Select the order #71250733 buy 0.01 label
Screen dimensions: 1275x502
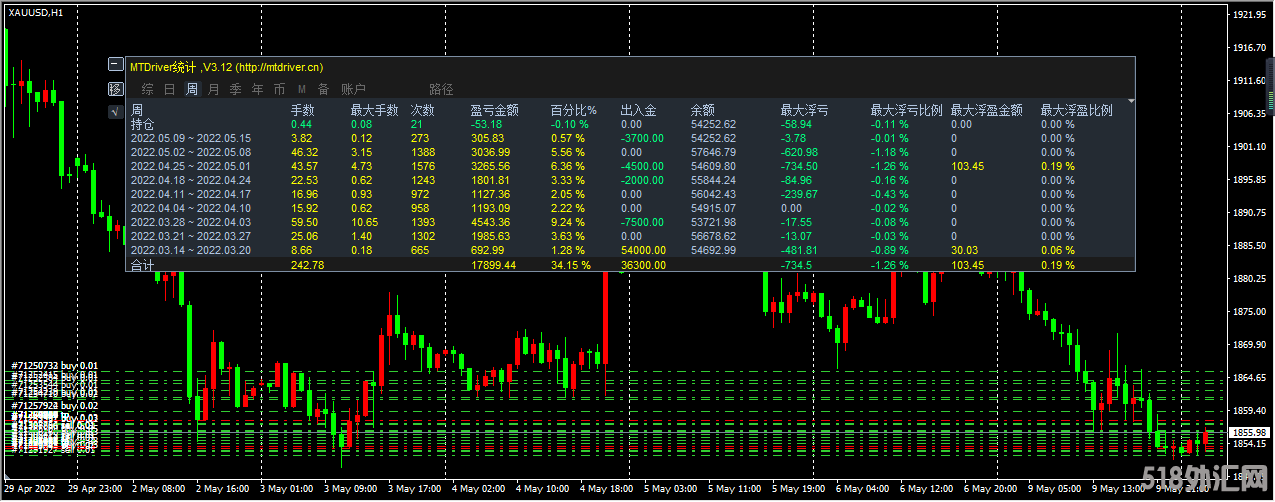click(55, 367)
